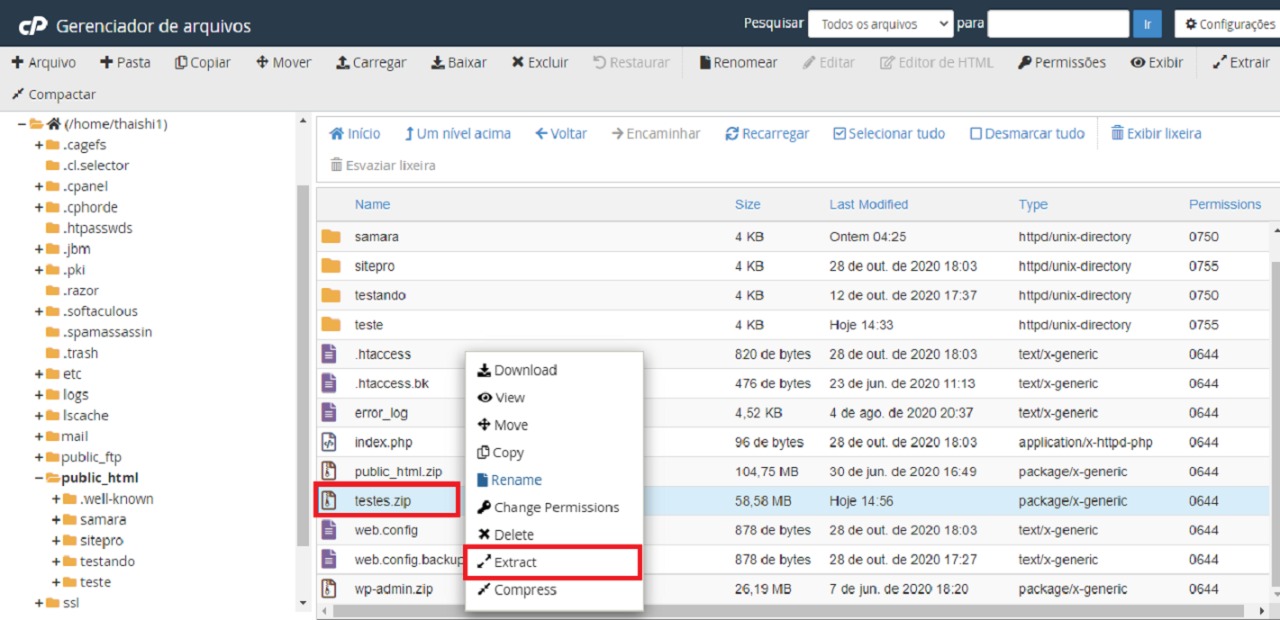Click the Renomear toolbar button
This screenshot has height=620, width=1280.
[738, 62]
